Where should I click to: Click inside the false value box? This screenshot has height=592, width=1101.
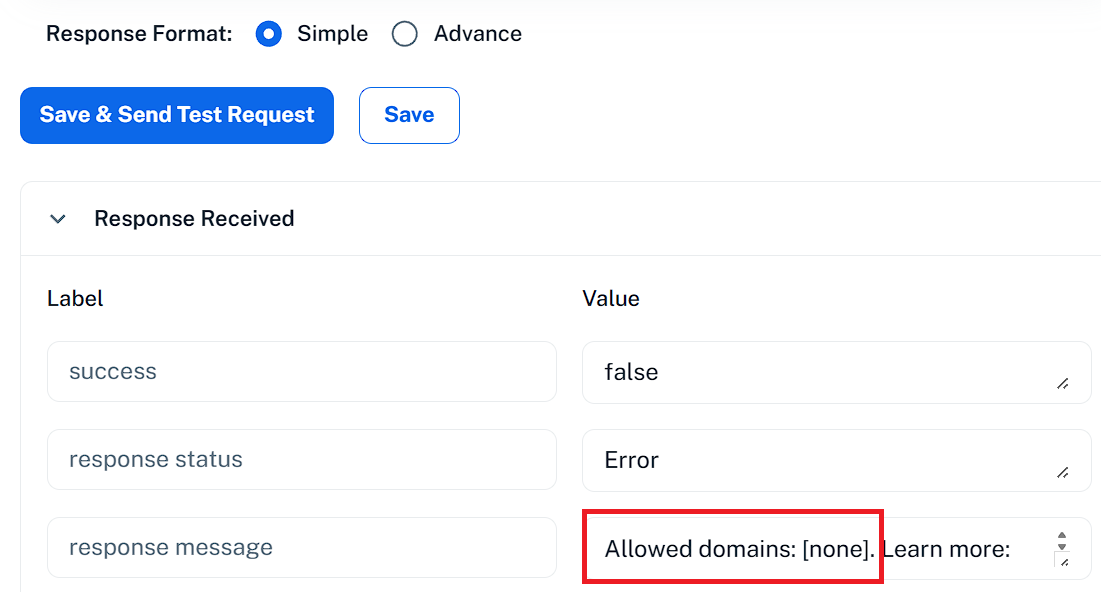pos(837,372)
